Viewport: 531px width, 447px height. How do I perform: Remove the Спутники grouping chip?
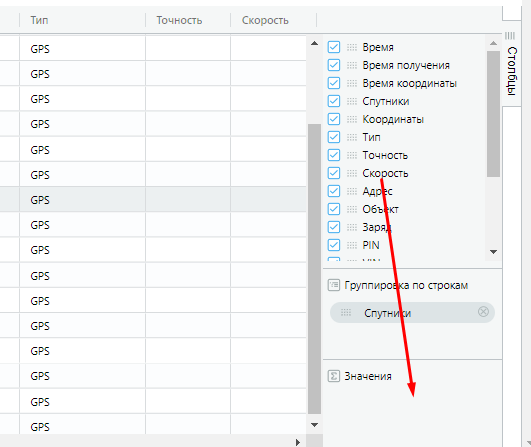[x=483, y=312]
